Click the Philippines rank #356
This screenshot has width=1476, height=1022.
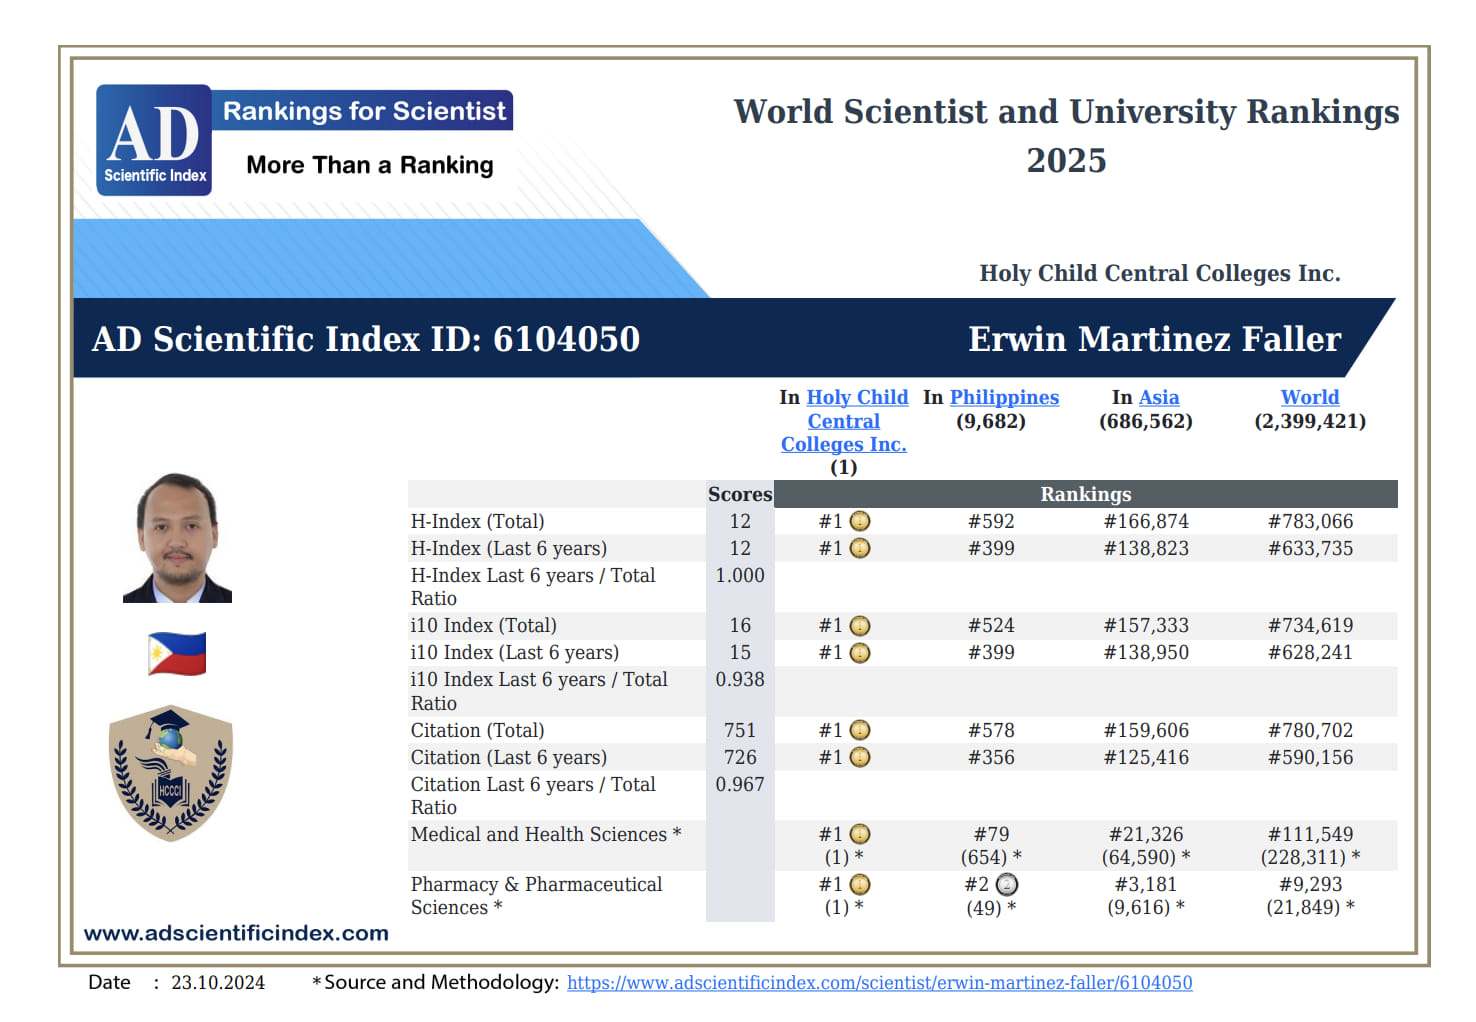[x=991, y=757]
